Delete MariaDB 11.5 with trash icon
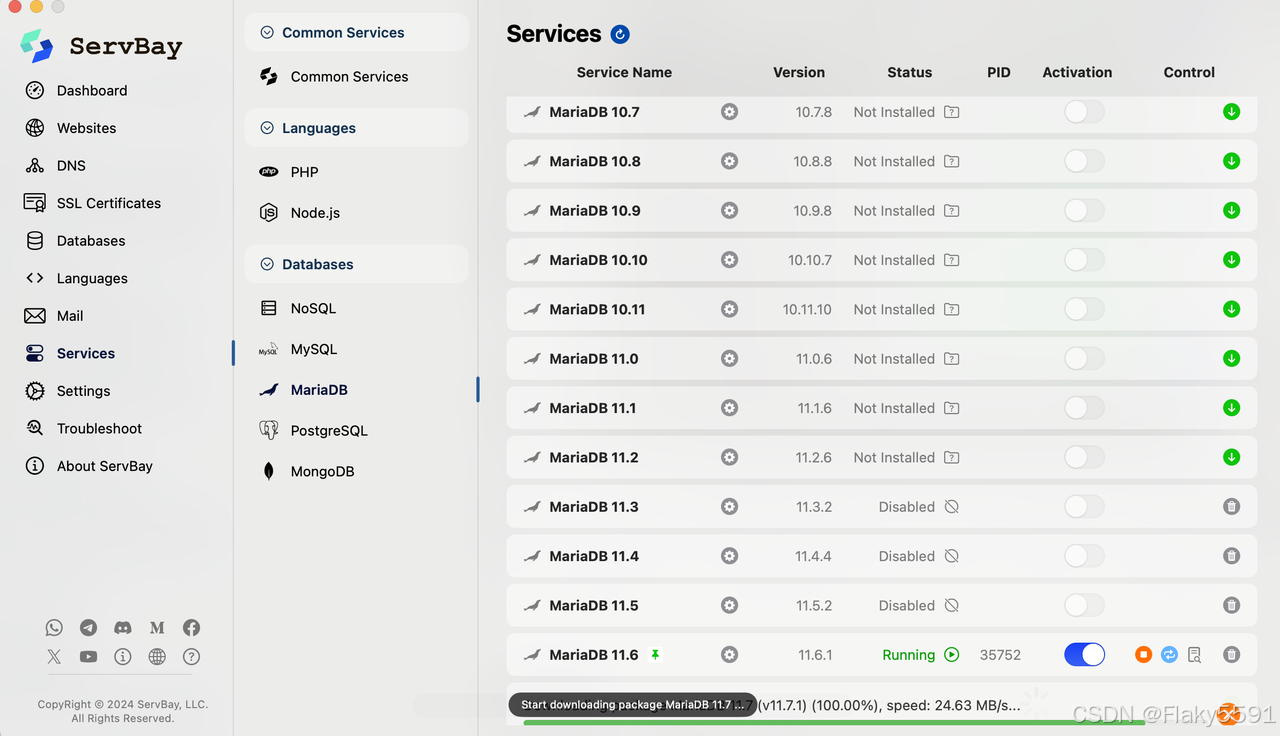1280x736 pixels. (1232, 605)
